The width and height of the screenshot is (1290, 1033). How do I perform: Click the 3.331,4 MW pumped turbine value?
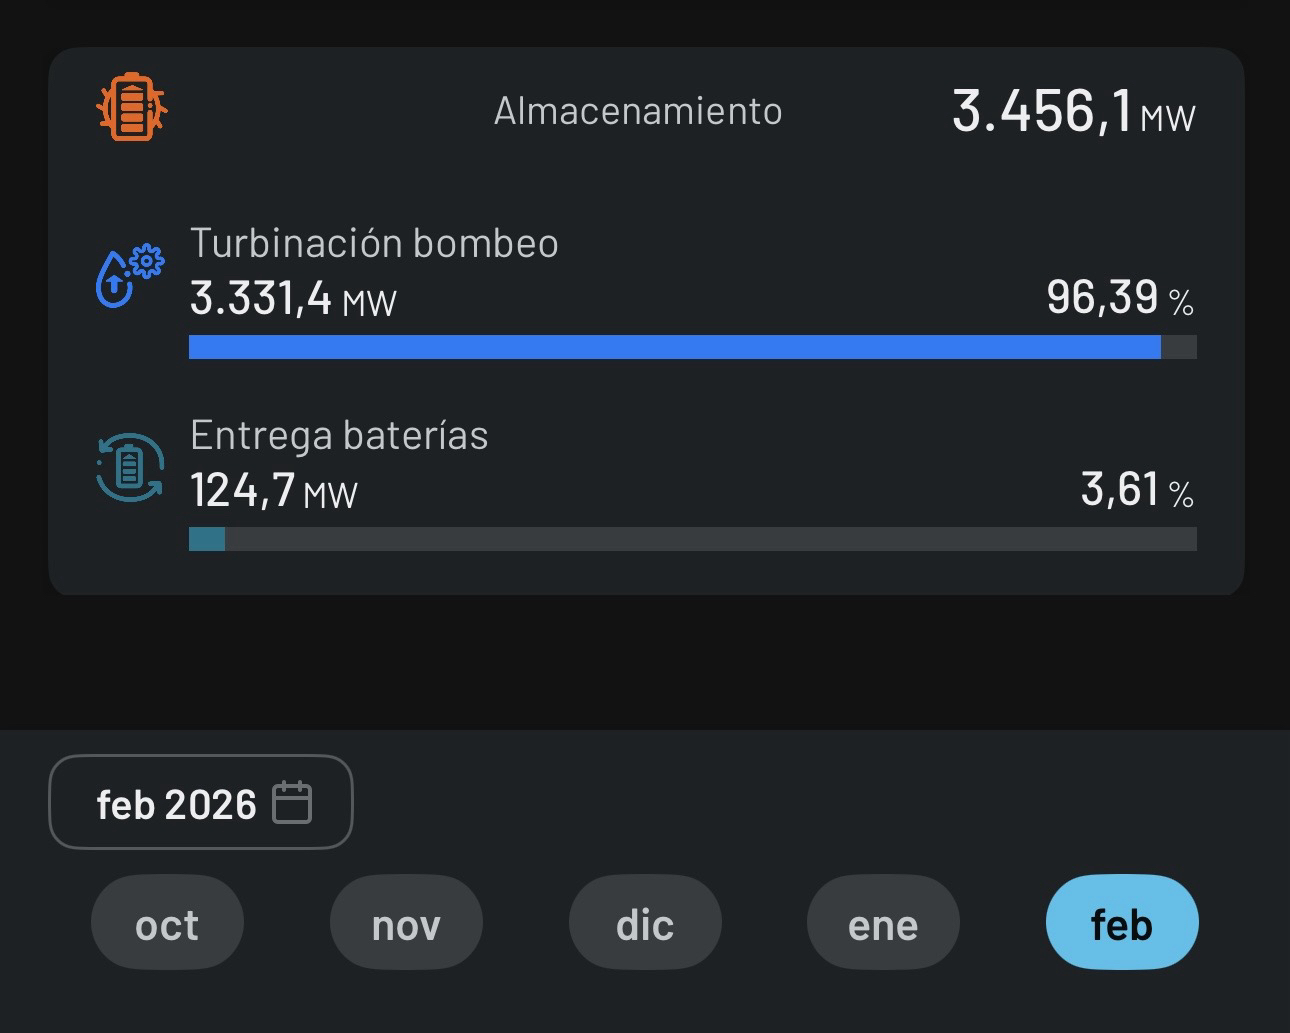(x=293, y=298)
